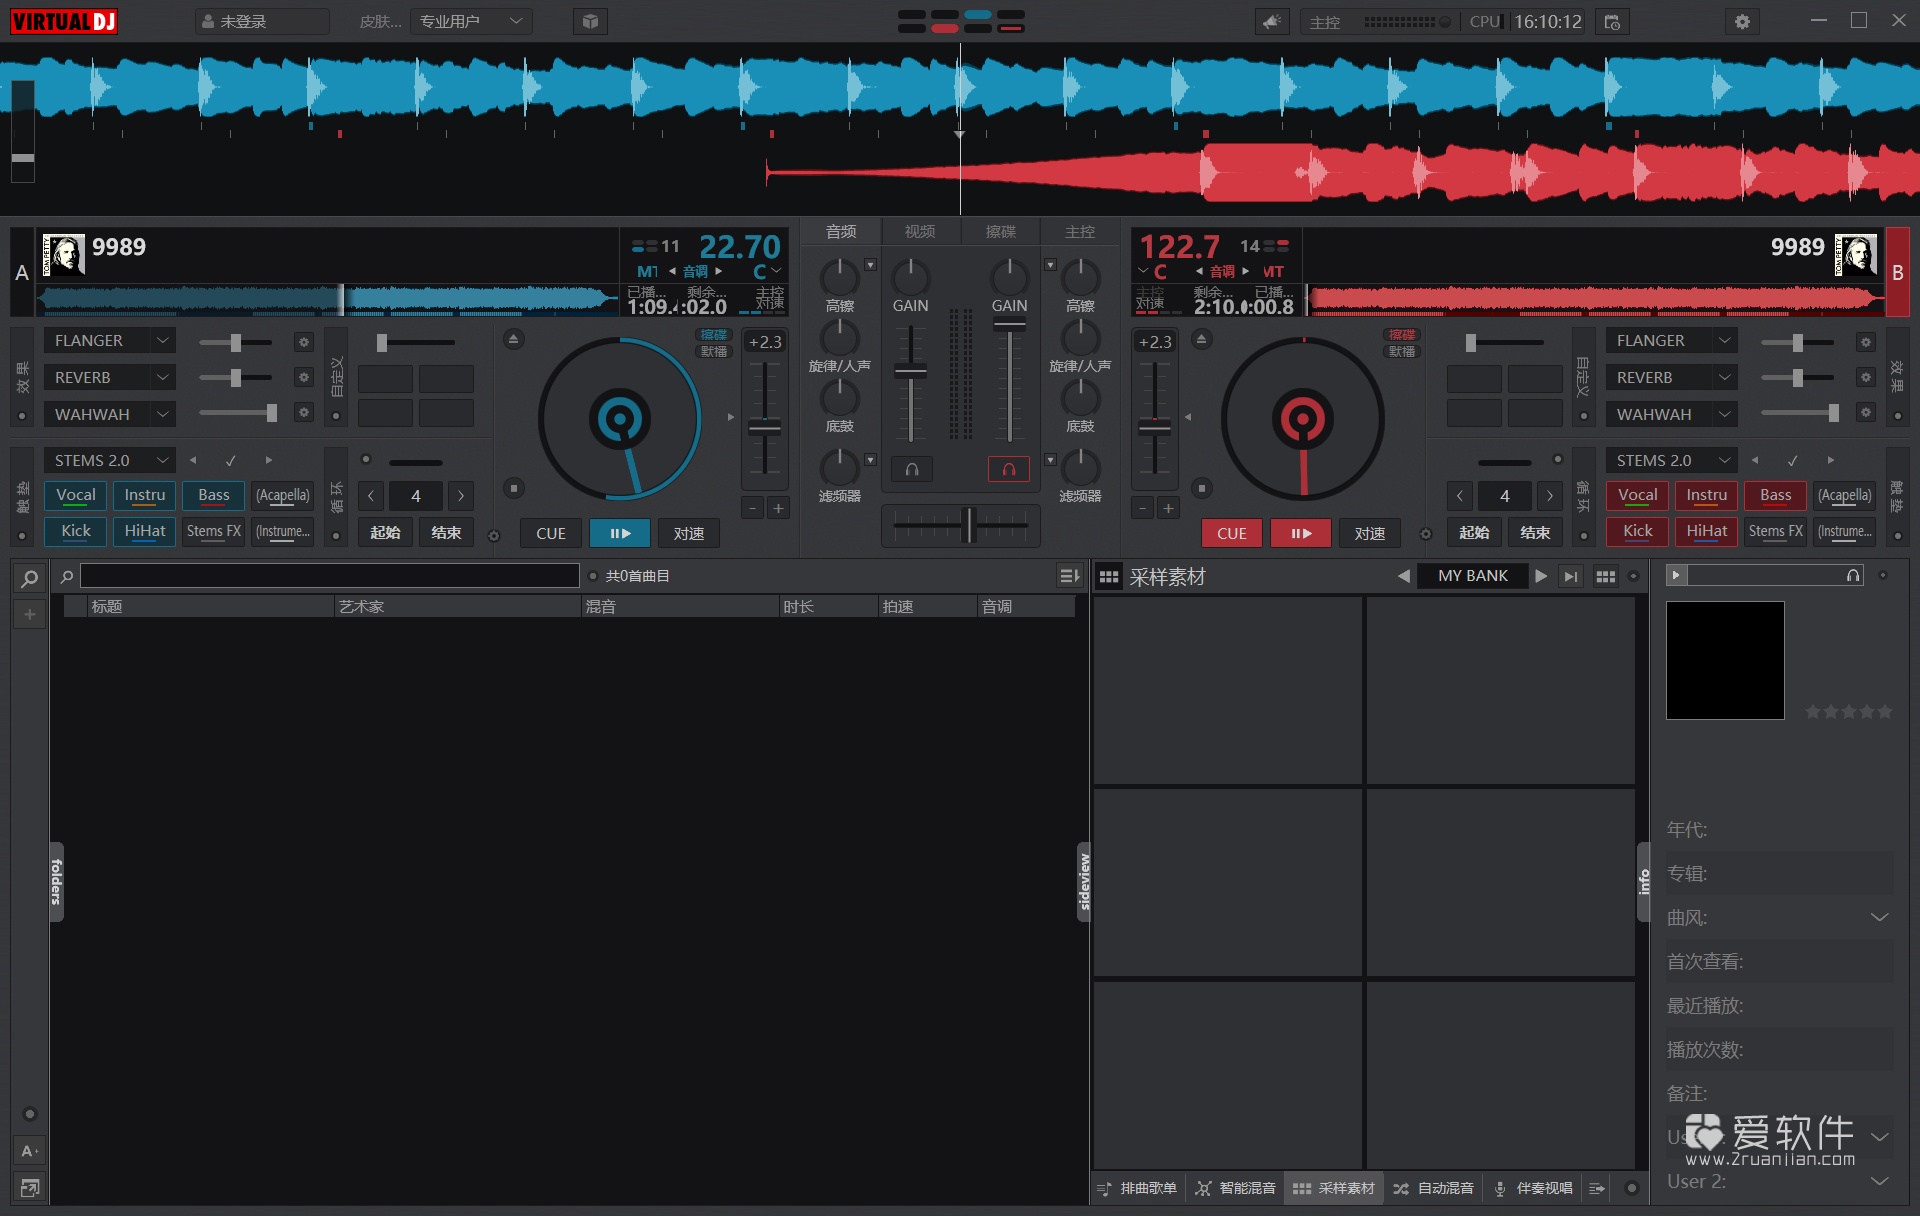Click the add folder plus icon in the sidebar
1920x1216 pixels.
(30, 615)
